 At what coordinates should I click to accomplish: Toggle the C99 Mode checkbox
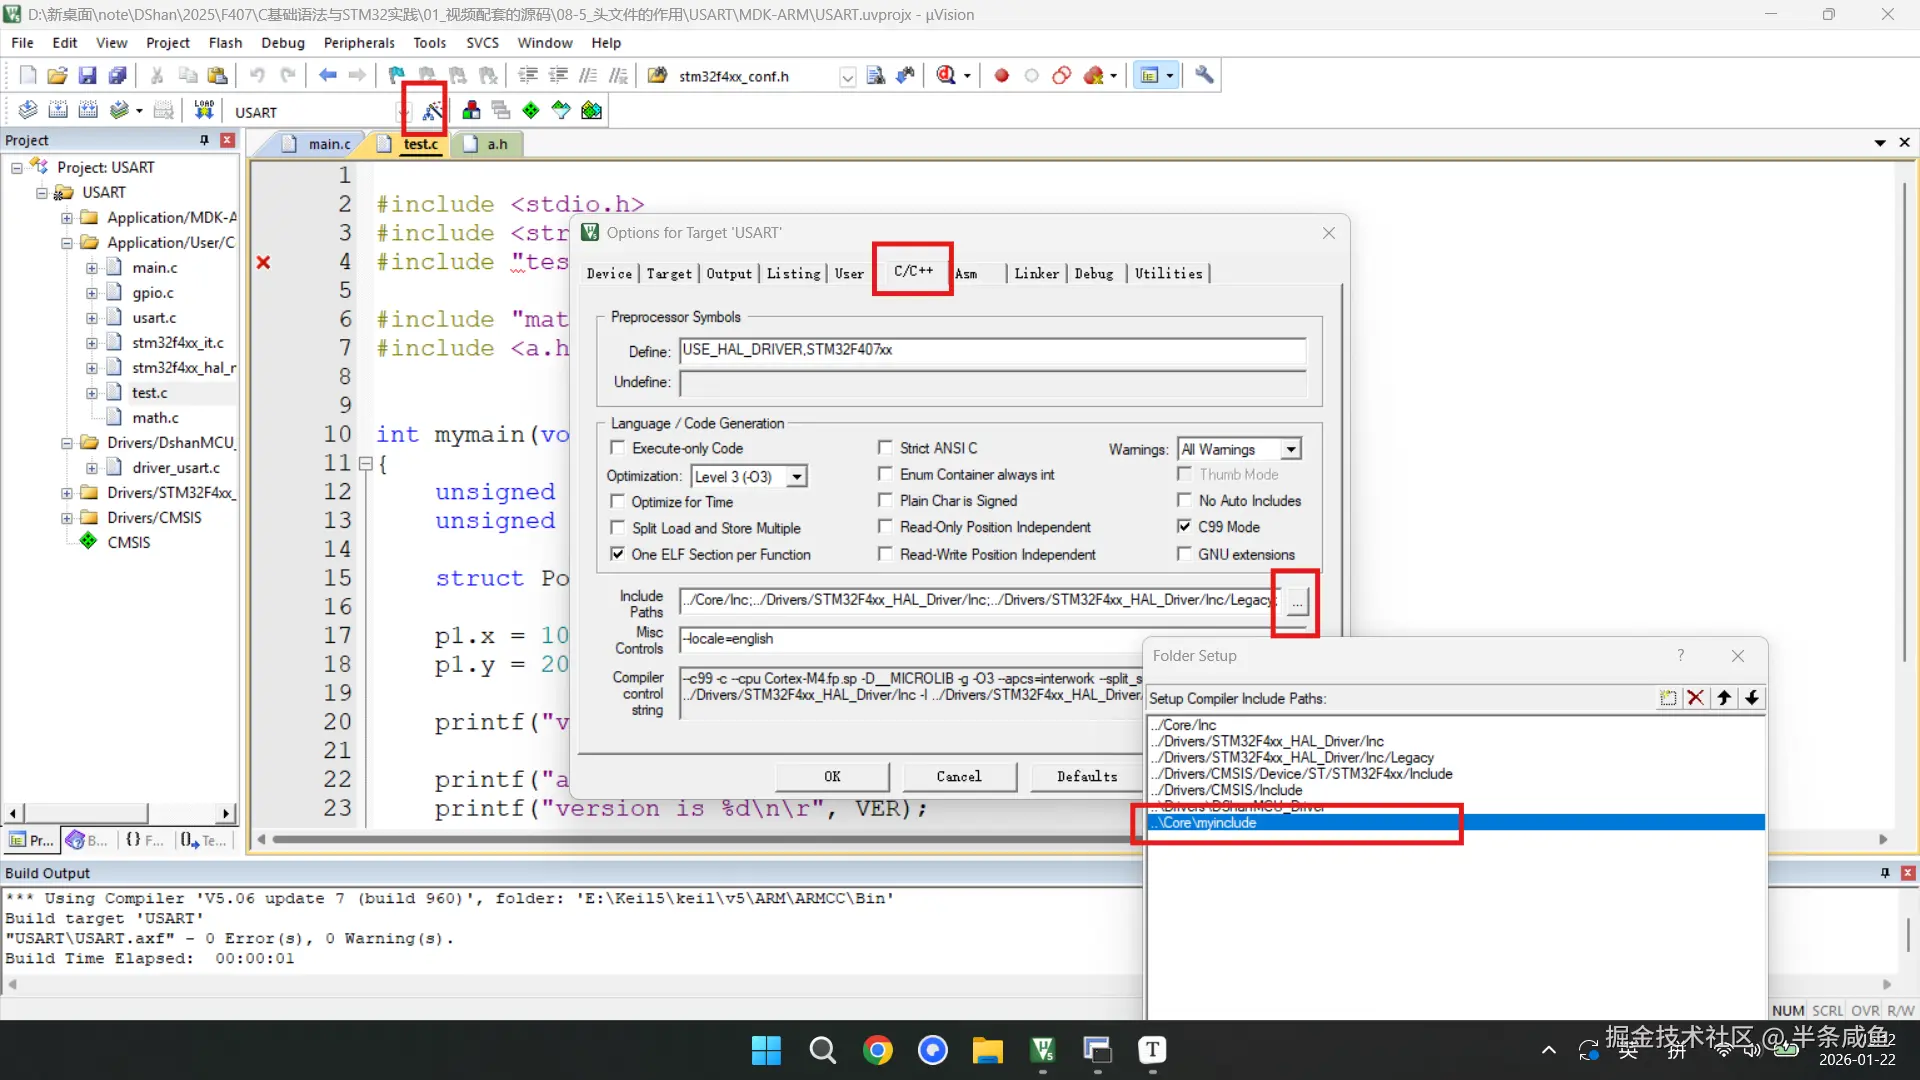1184,527
